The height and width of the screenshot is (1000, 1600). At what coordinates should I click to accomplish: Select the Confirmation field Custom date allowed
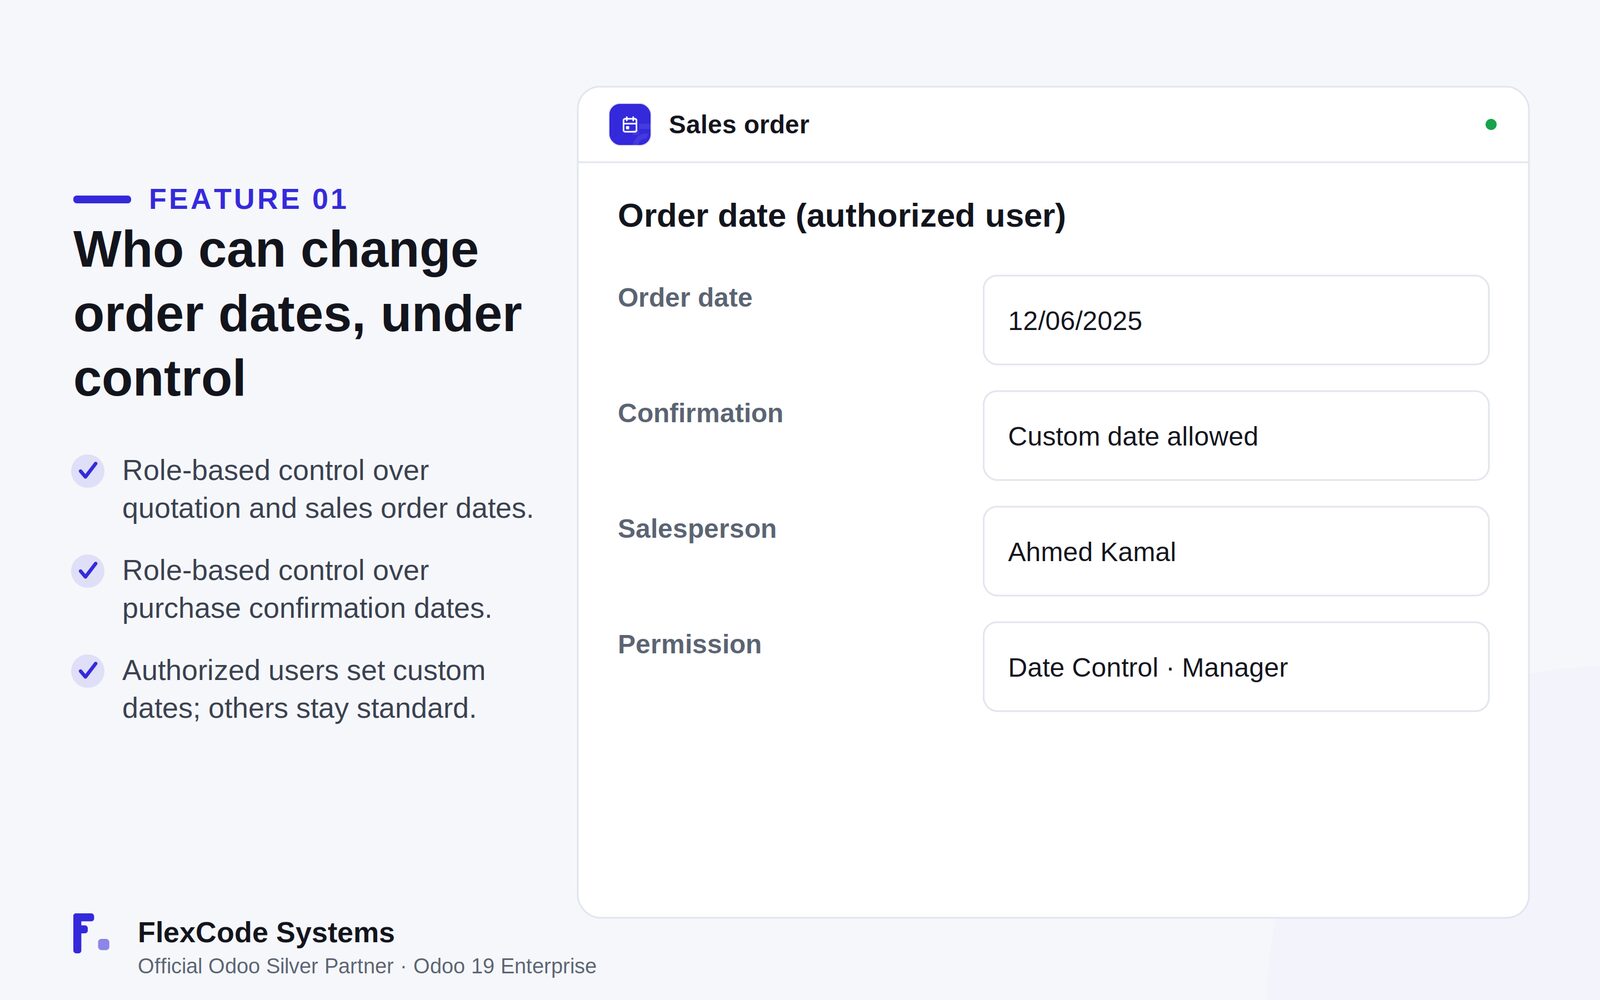[x=1236, y=436]
